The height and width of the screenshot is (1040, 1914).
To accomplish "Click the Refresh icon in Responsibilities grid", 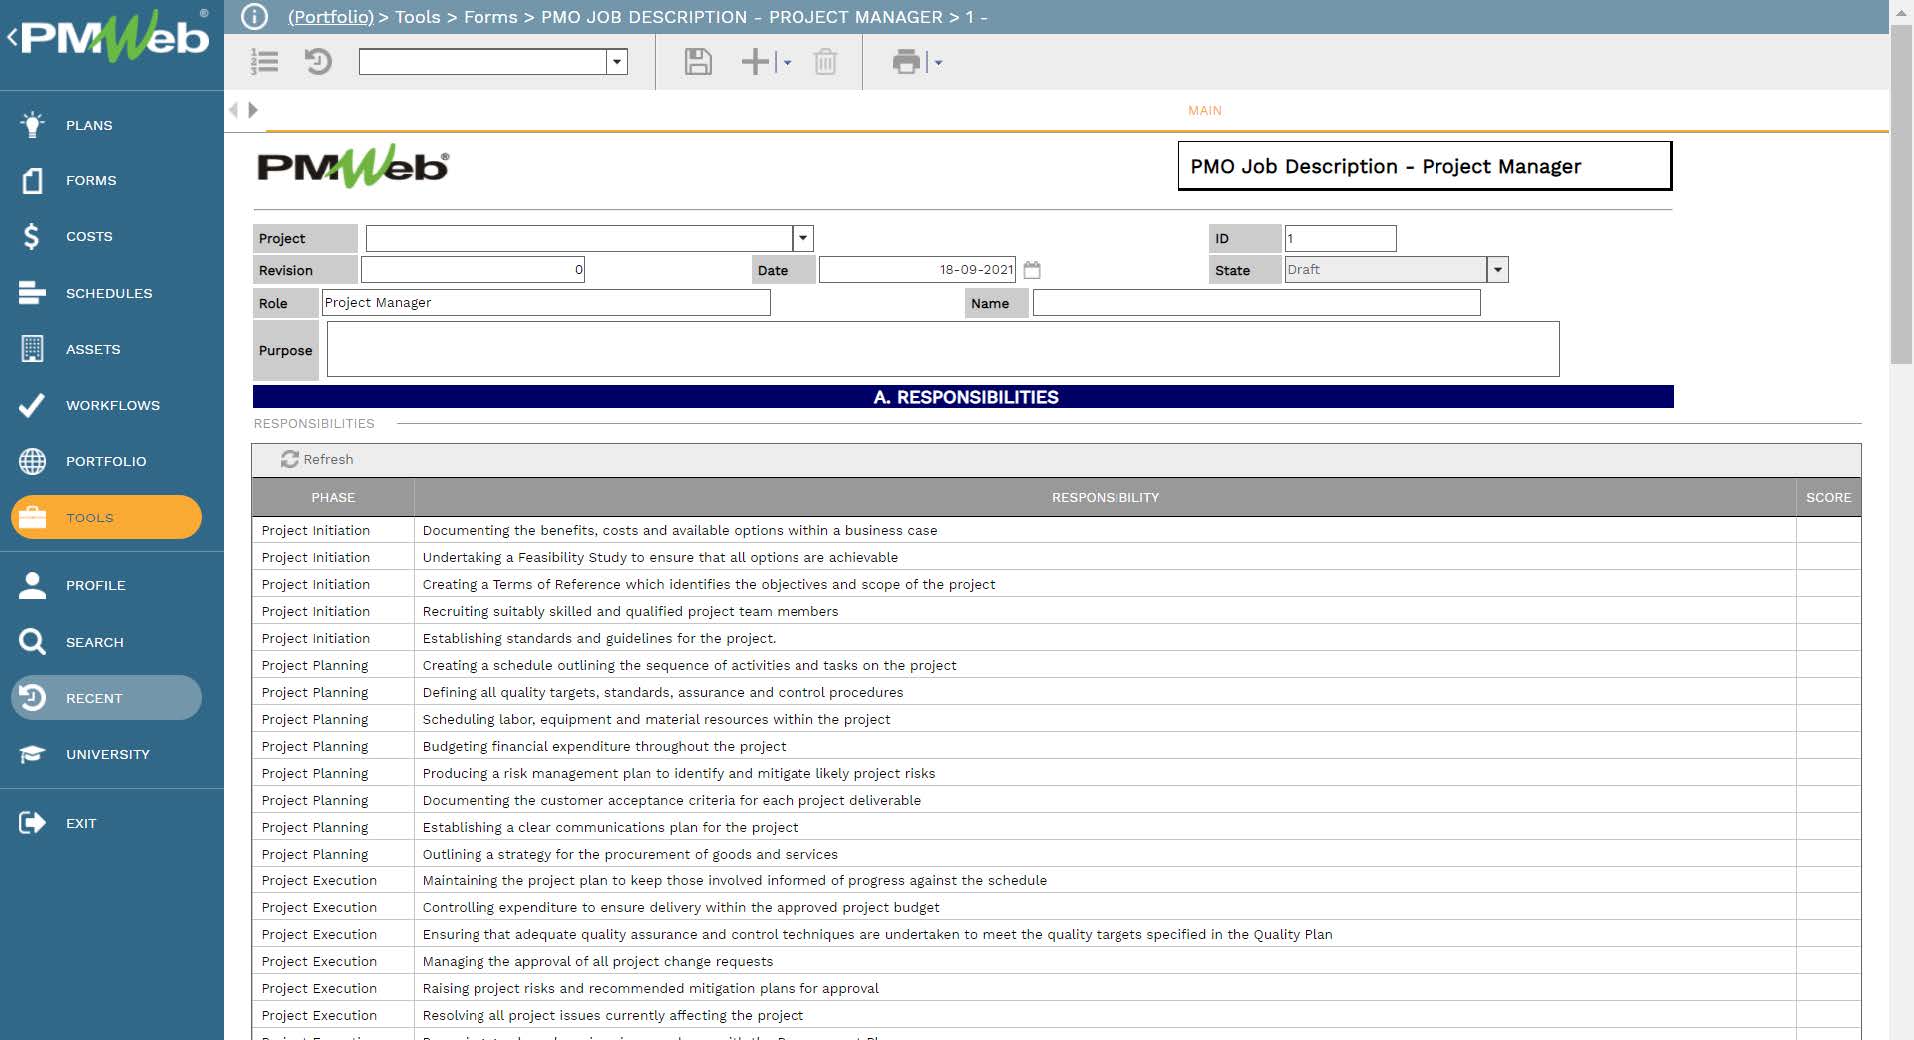I will [290, 459].
